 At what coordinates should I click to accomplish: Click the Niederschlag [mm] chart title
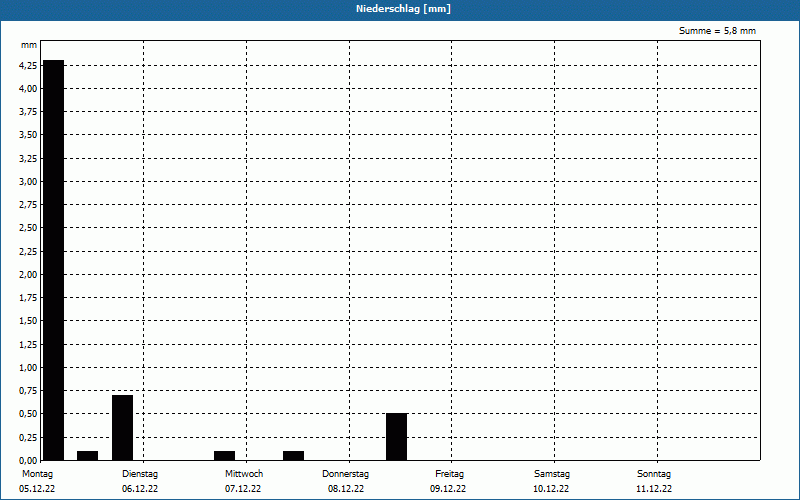[x=403, y=9]
